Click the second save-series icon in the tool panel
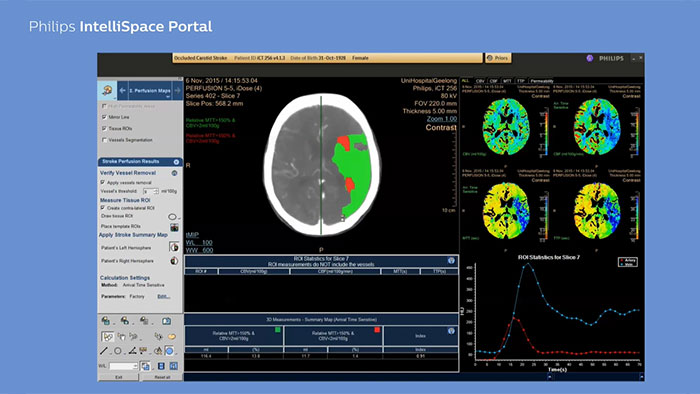The width and height of the screenshot is (700, 394). point(125,320)
